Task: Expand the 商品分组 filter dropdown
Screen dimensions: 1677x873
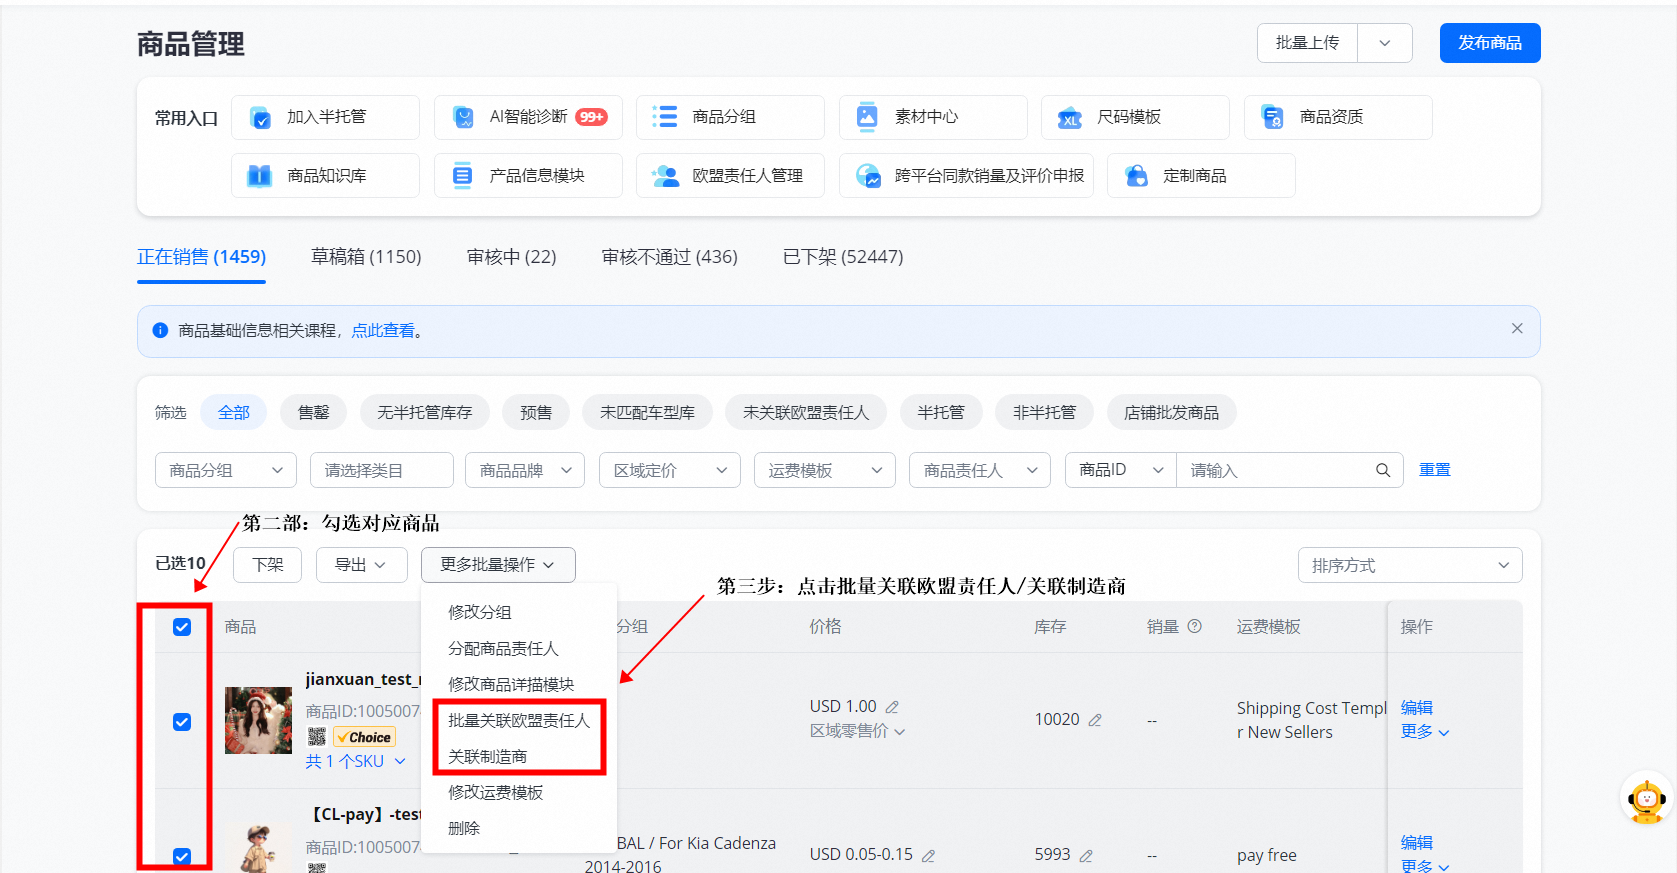Action: pos(225,470)
